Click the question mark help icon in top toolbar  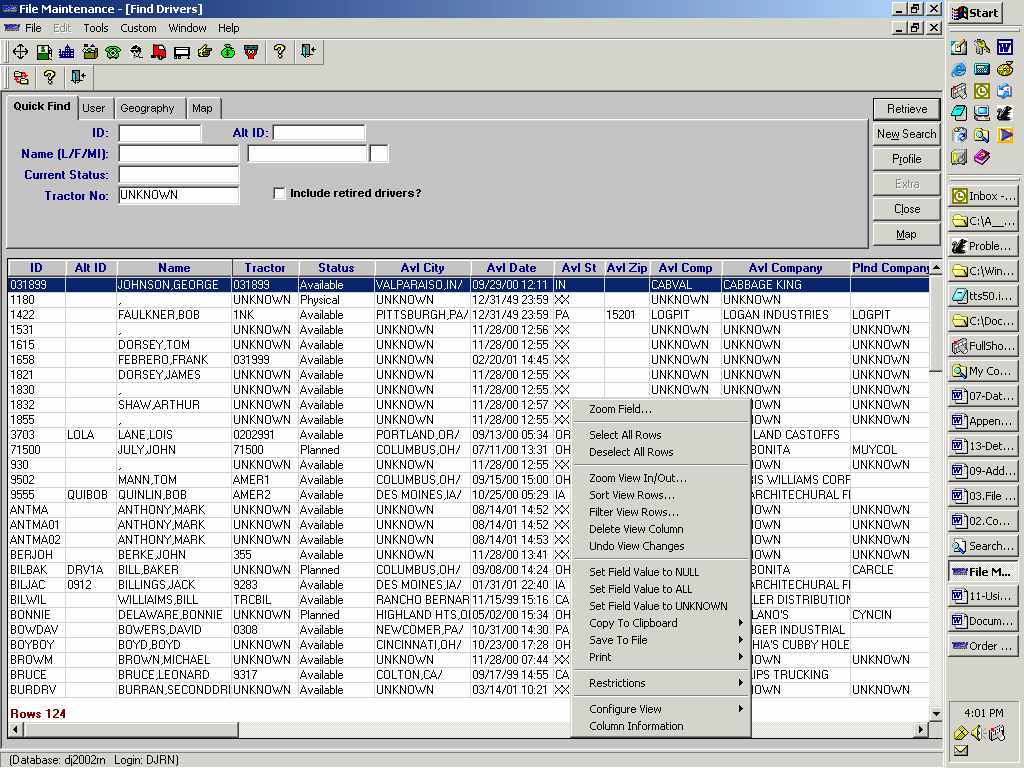tap(280, 51)
